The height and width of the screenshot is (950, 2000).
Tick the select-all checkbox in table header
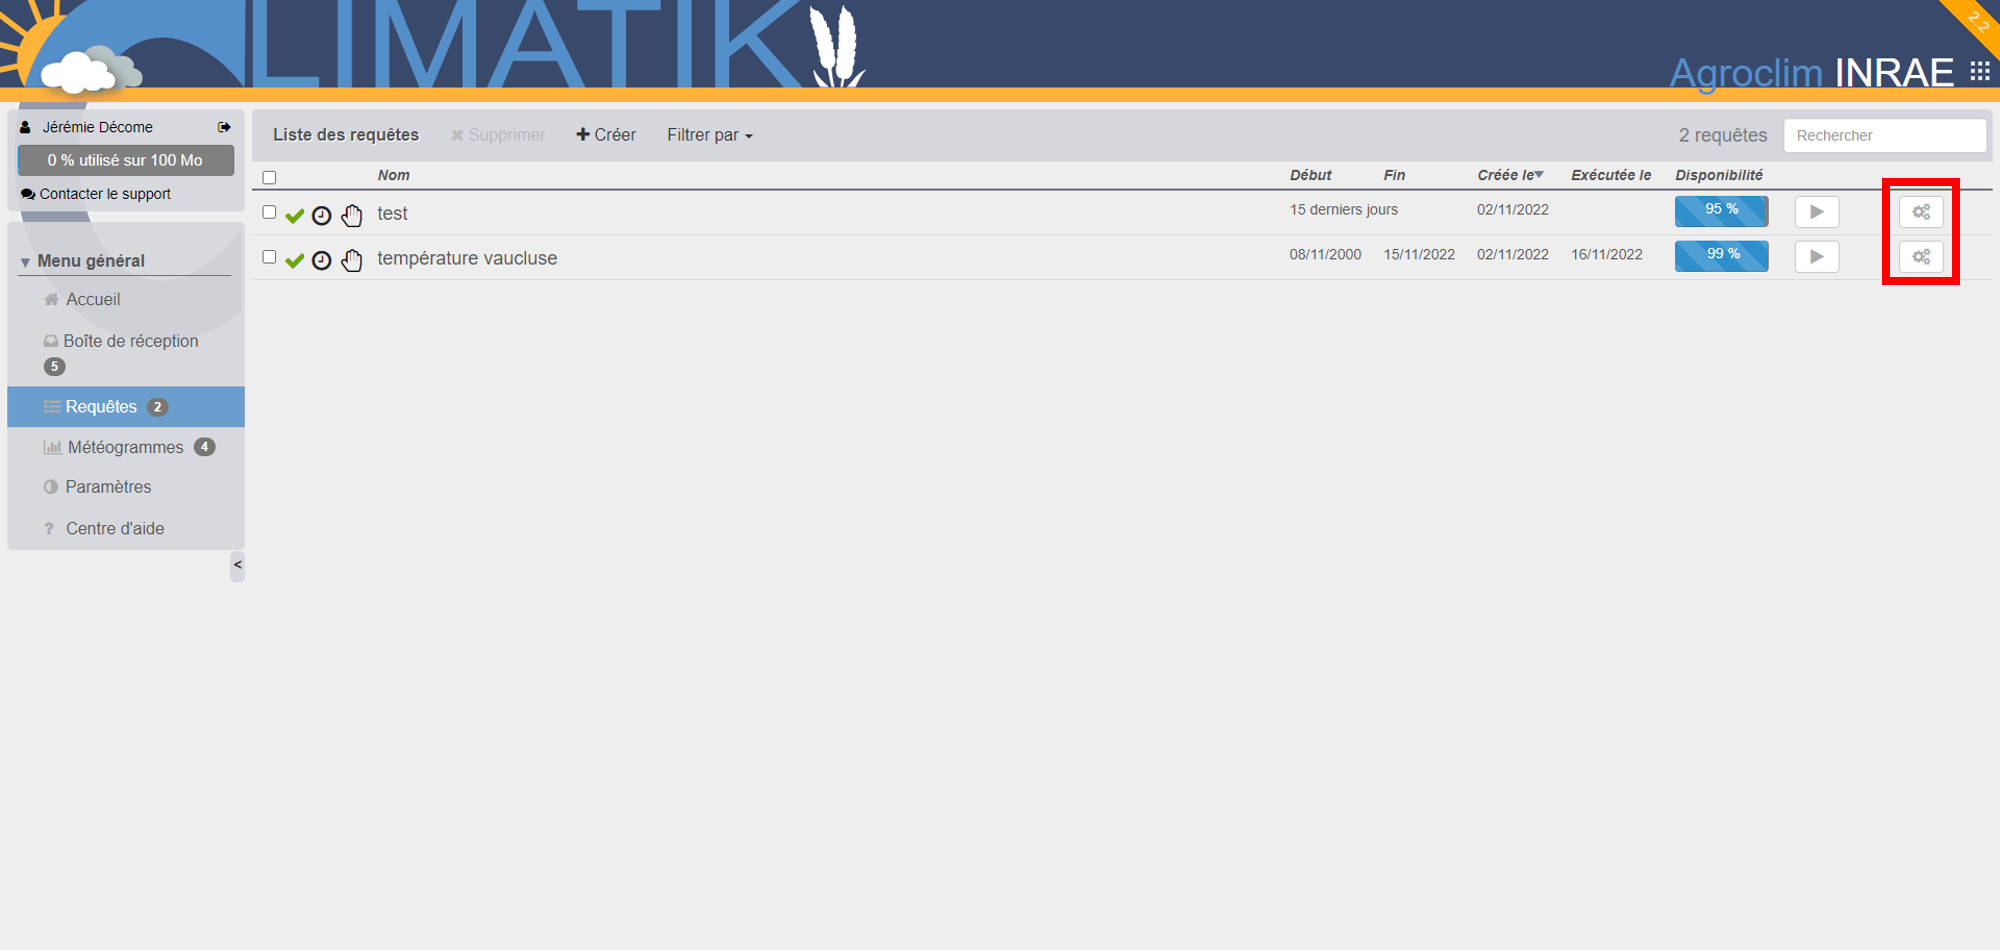tap(269, 178)
